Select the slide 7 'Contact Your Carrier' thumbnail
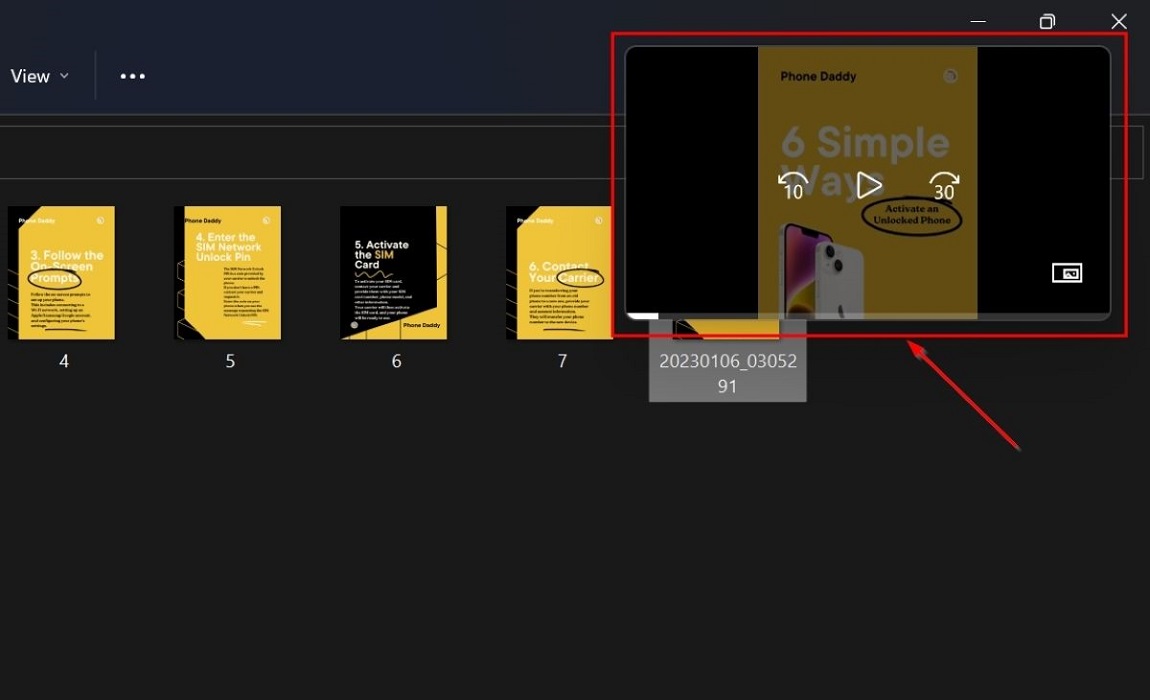The height and width of the screenshot is (700, 1150). (x=561, y=272)
